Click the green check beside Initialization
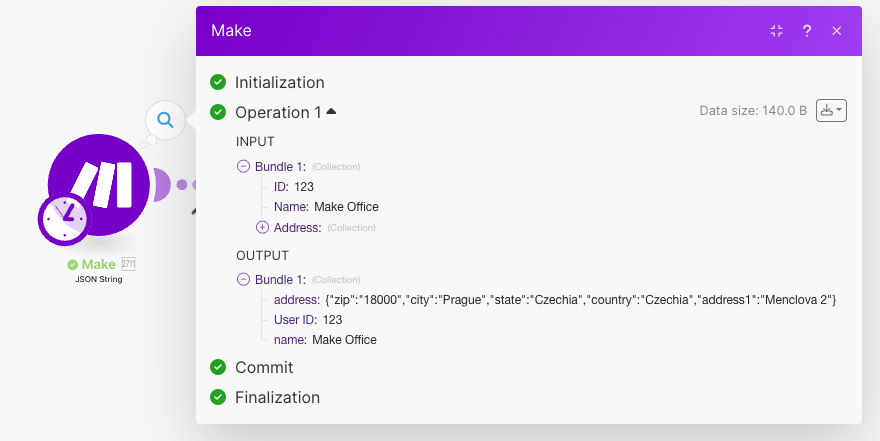Viewport: 880px width, 441px height. click(218, 82)
